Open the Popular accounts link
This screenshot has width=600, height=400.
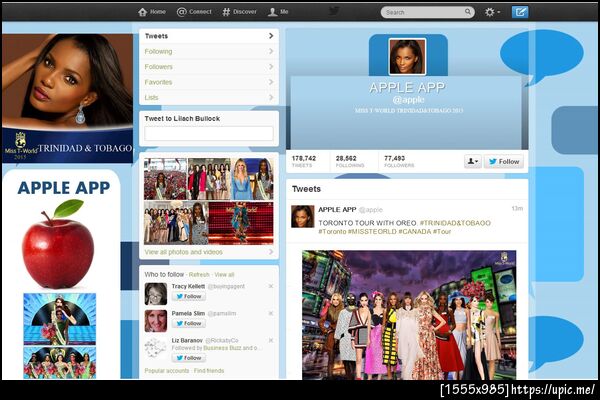167,371
